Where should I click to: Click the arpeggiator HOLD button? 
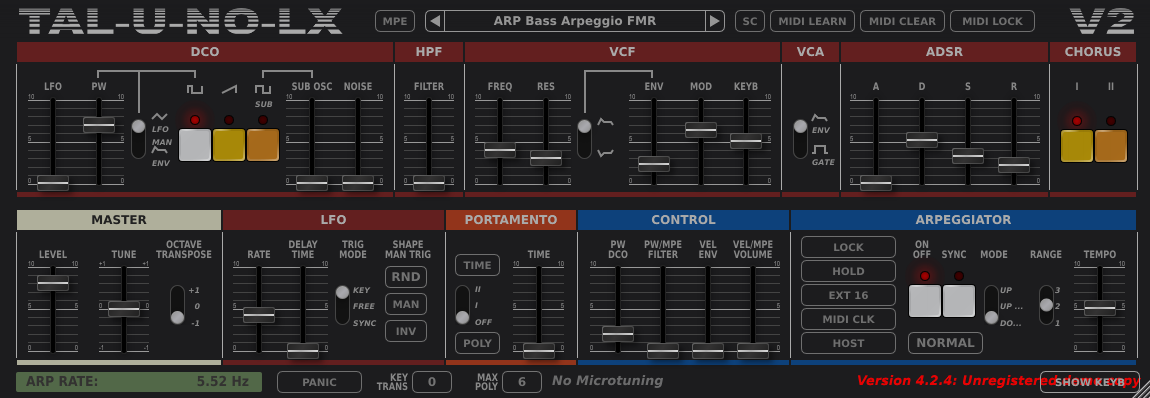[849, 271]
